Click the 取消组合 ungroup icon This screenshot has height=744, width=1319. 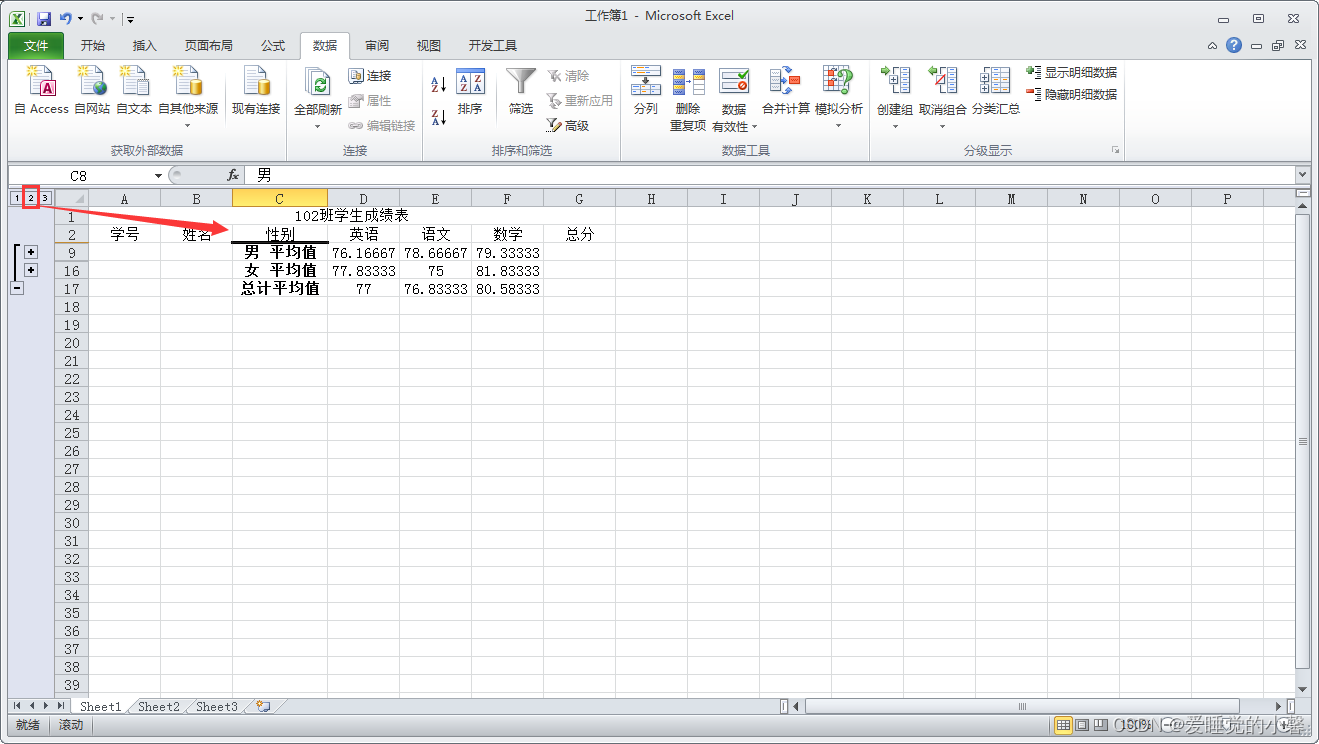click(x=942, y=81)
